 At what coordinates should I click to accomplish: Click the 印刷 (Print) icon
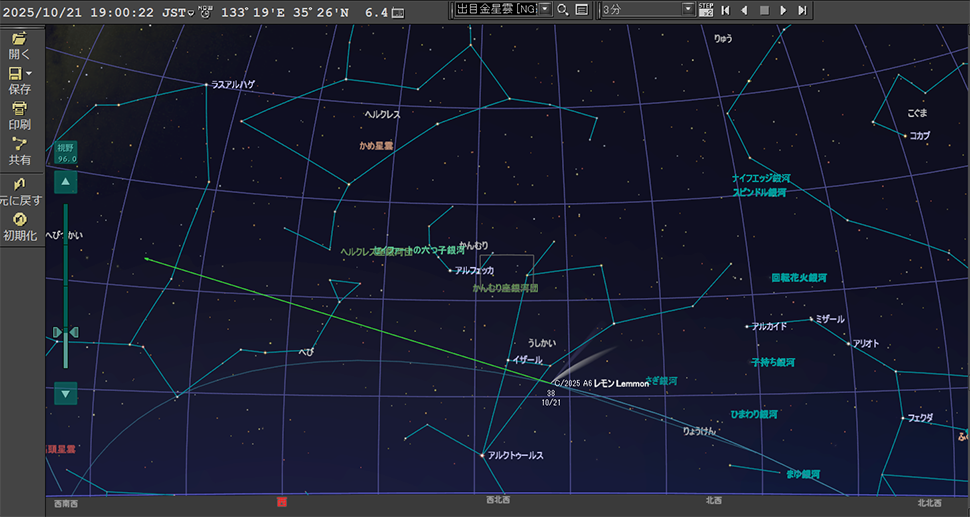(19, 109)
